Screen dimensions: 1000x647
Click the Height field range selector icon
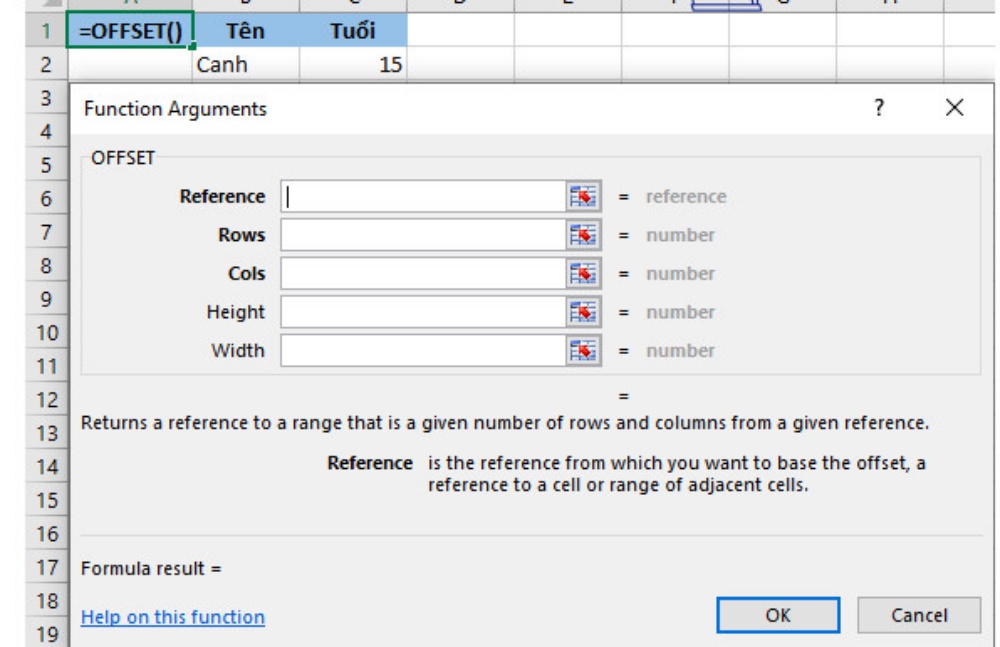pos(584,312)
